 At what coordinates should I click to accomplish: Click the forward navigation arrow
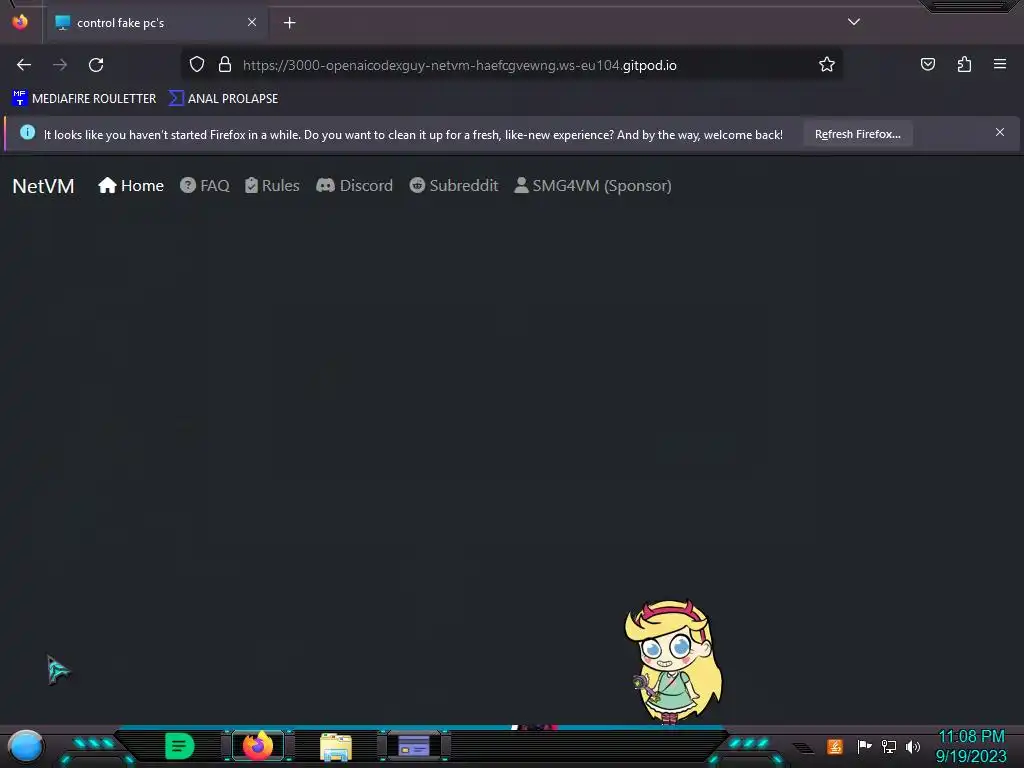point(60,65)
